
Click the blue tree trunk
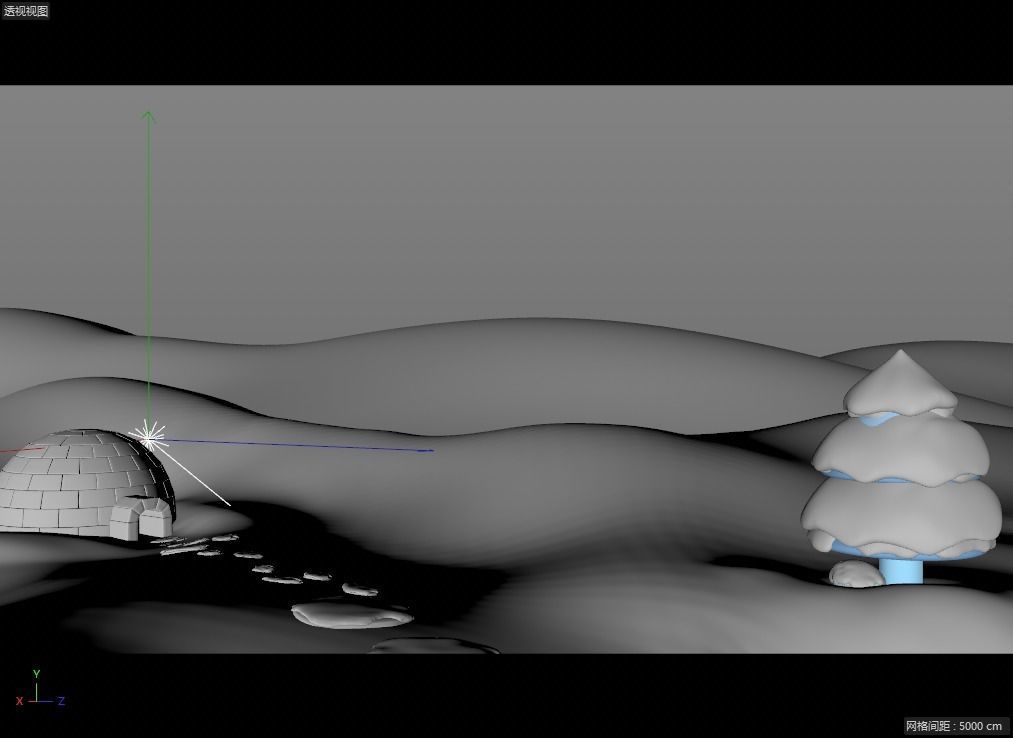click(x=901, y=571)
